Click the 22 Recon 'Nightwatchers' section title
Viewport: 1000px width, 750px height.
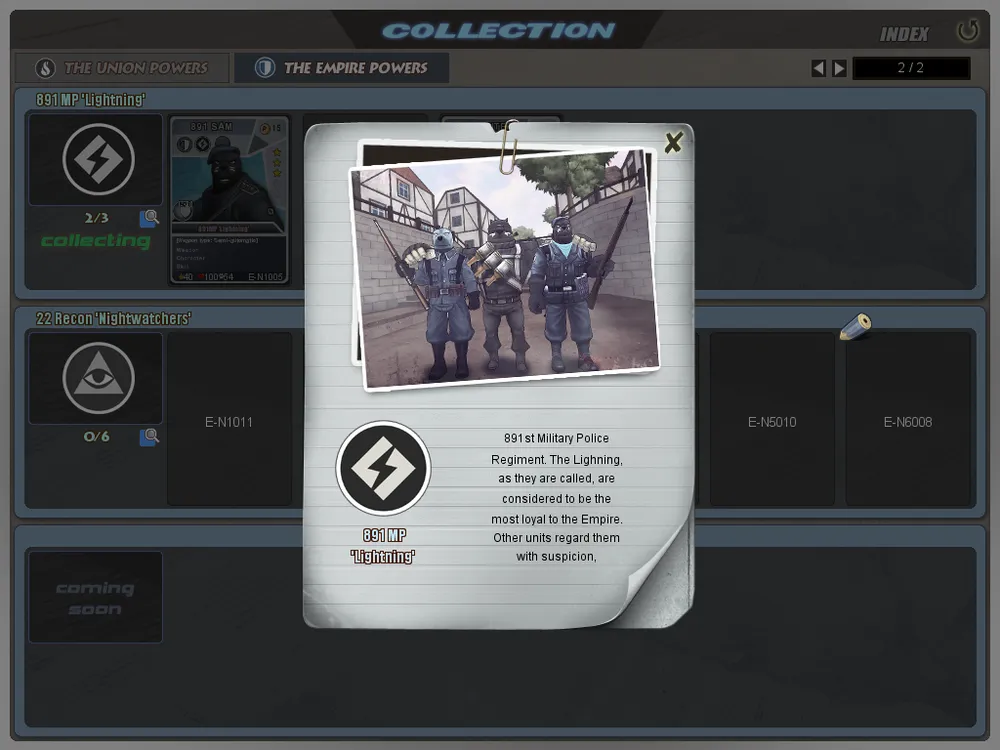click(114, 318)
